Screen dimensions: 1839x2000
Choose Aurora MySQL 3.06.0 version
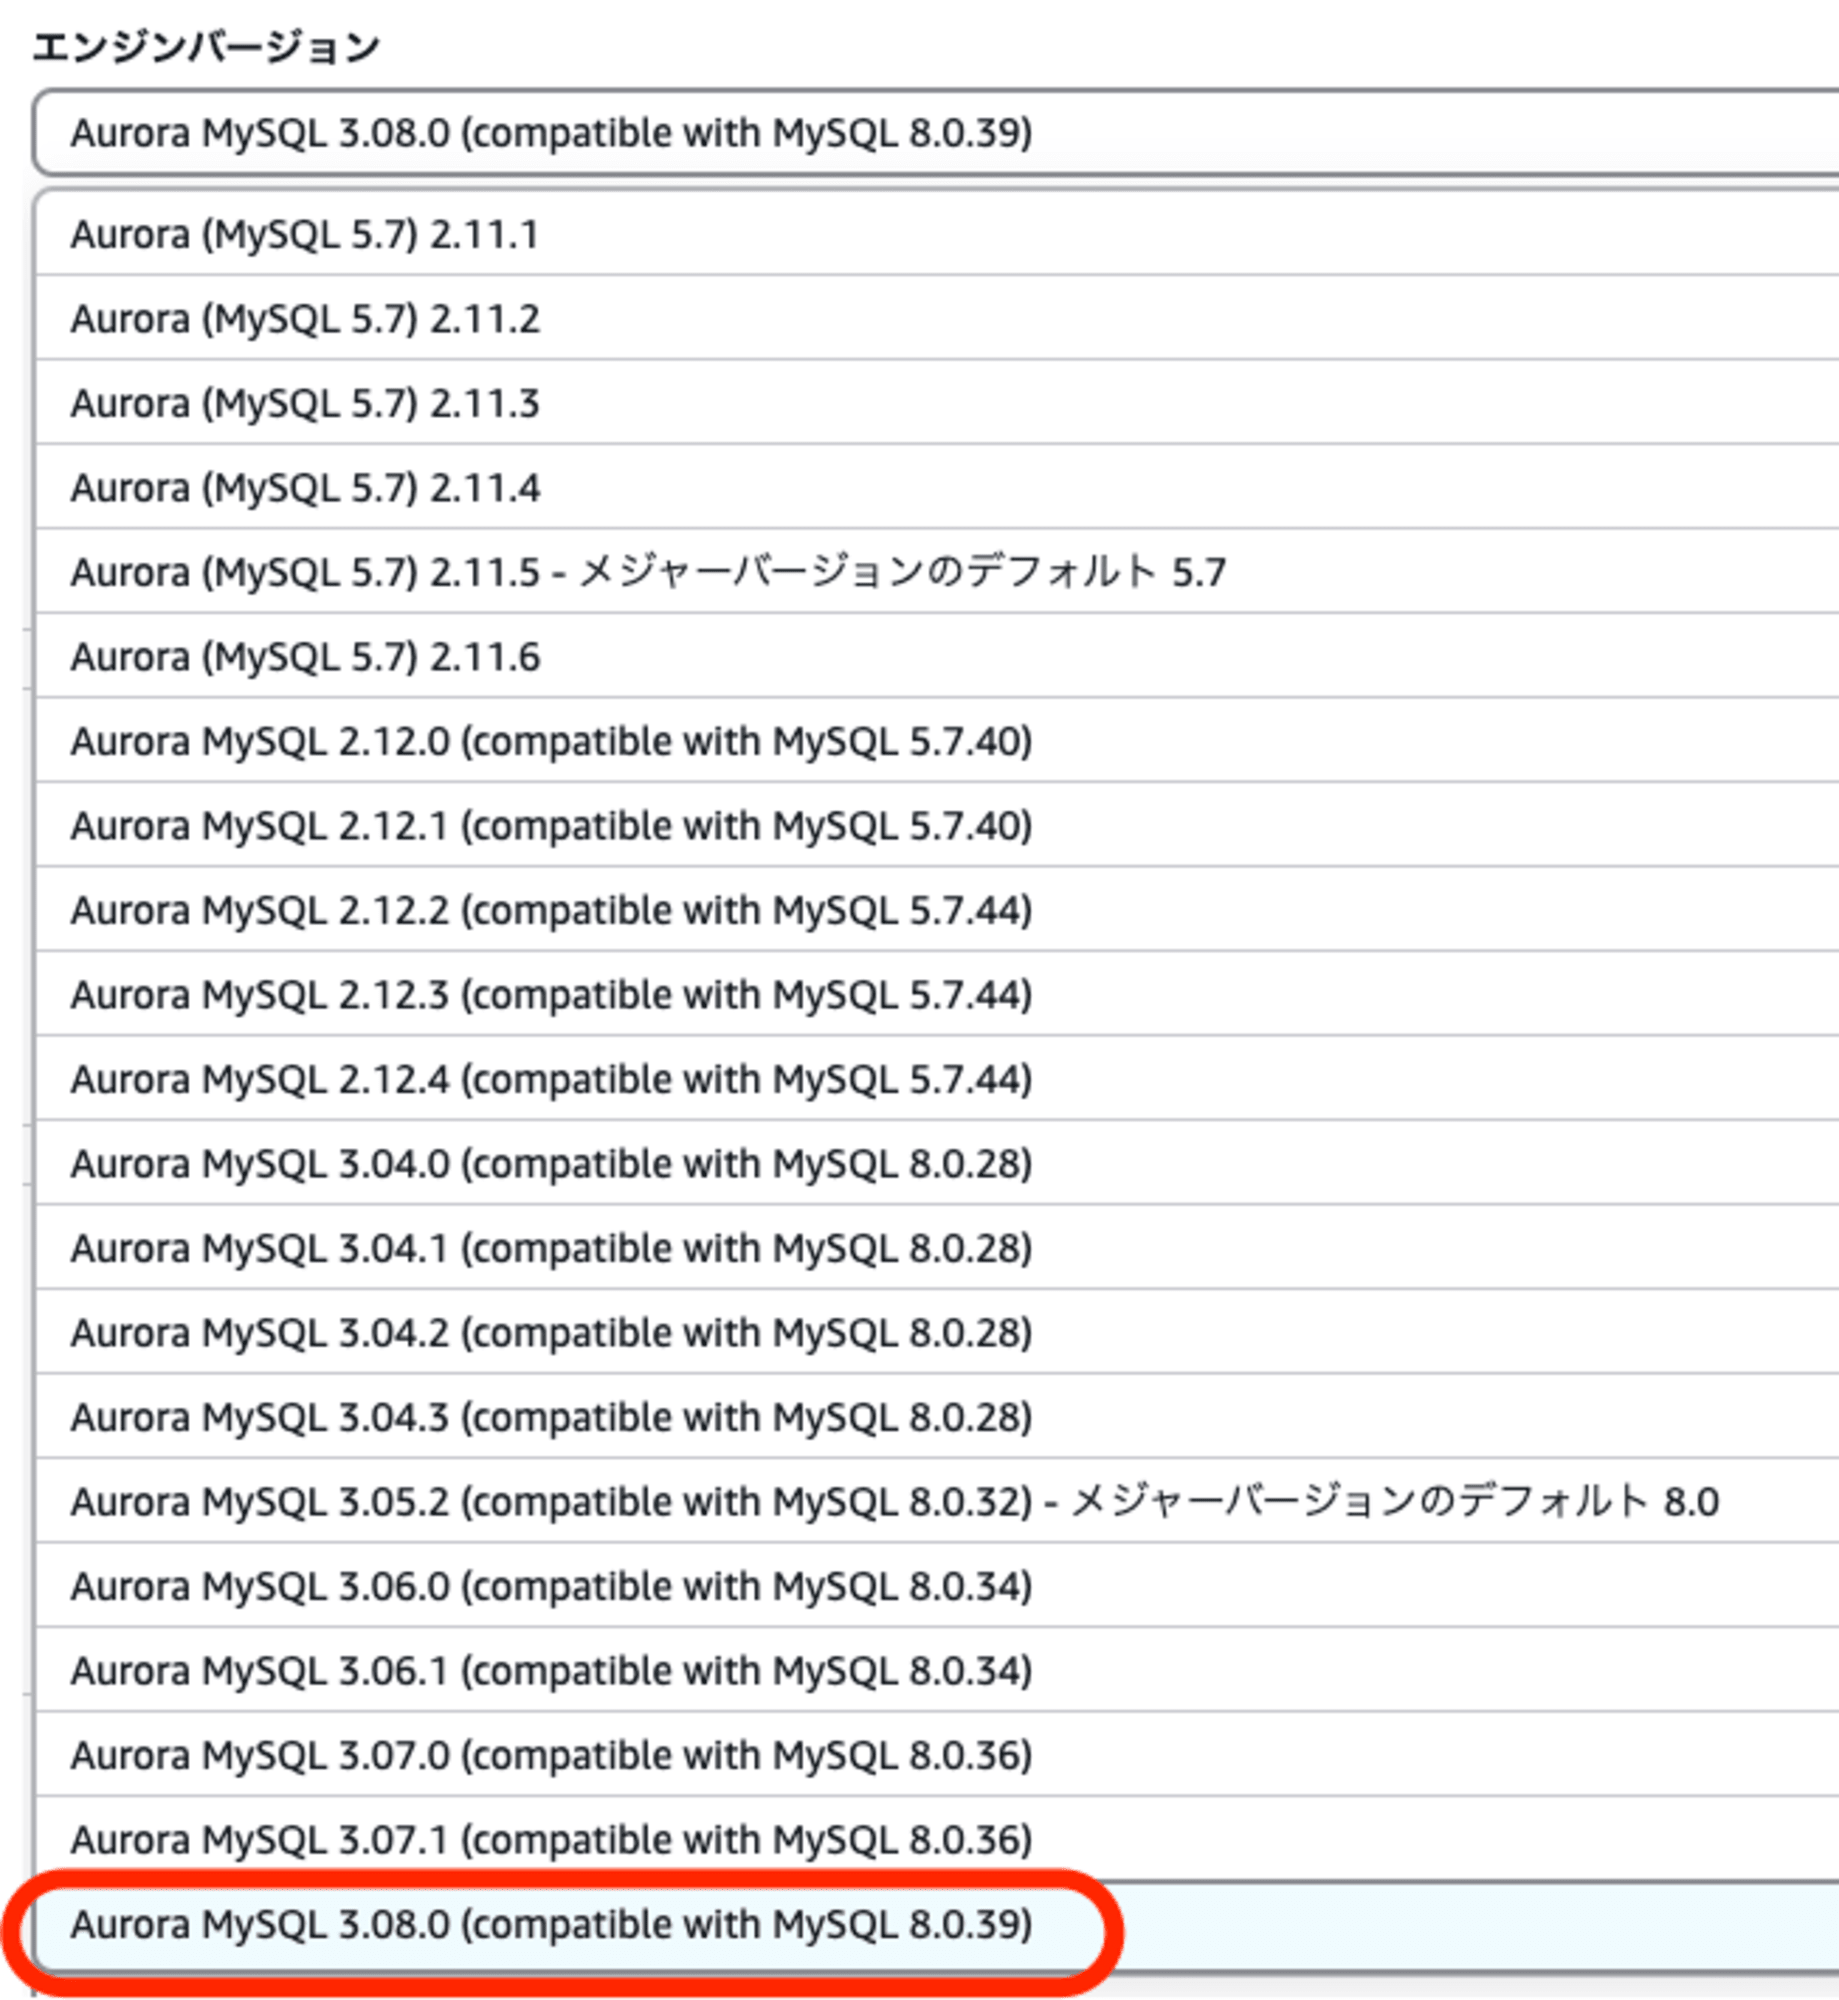pos(937,1586)
